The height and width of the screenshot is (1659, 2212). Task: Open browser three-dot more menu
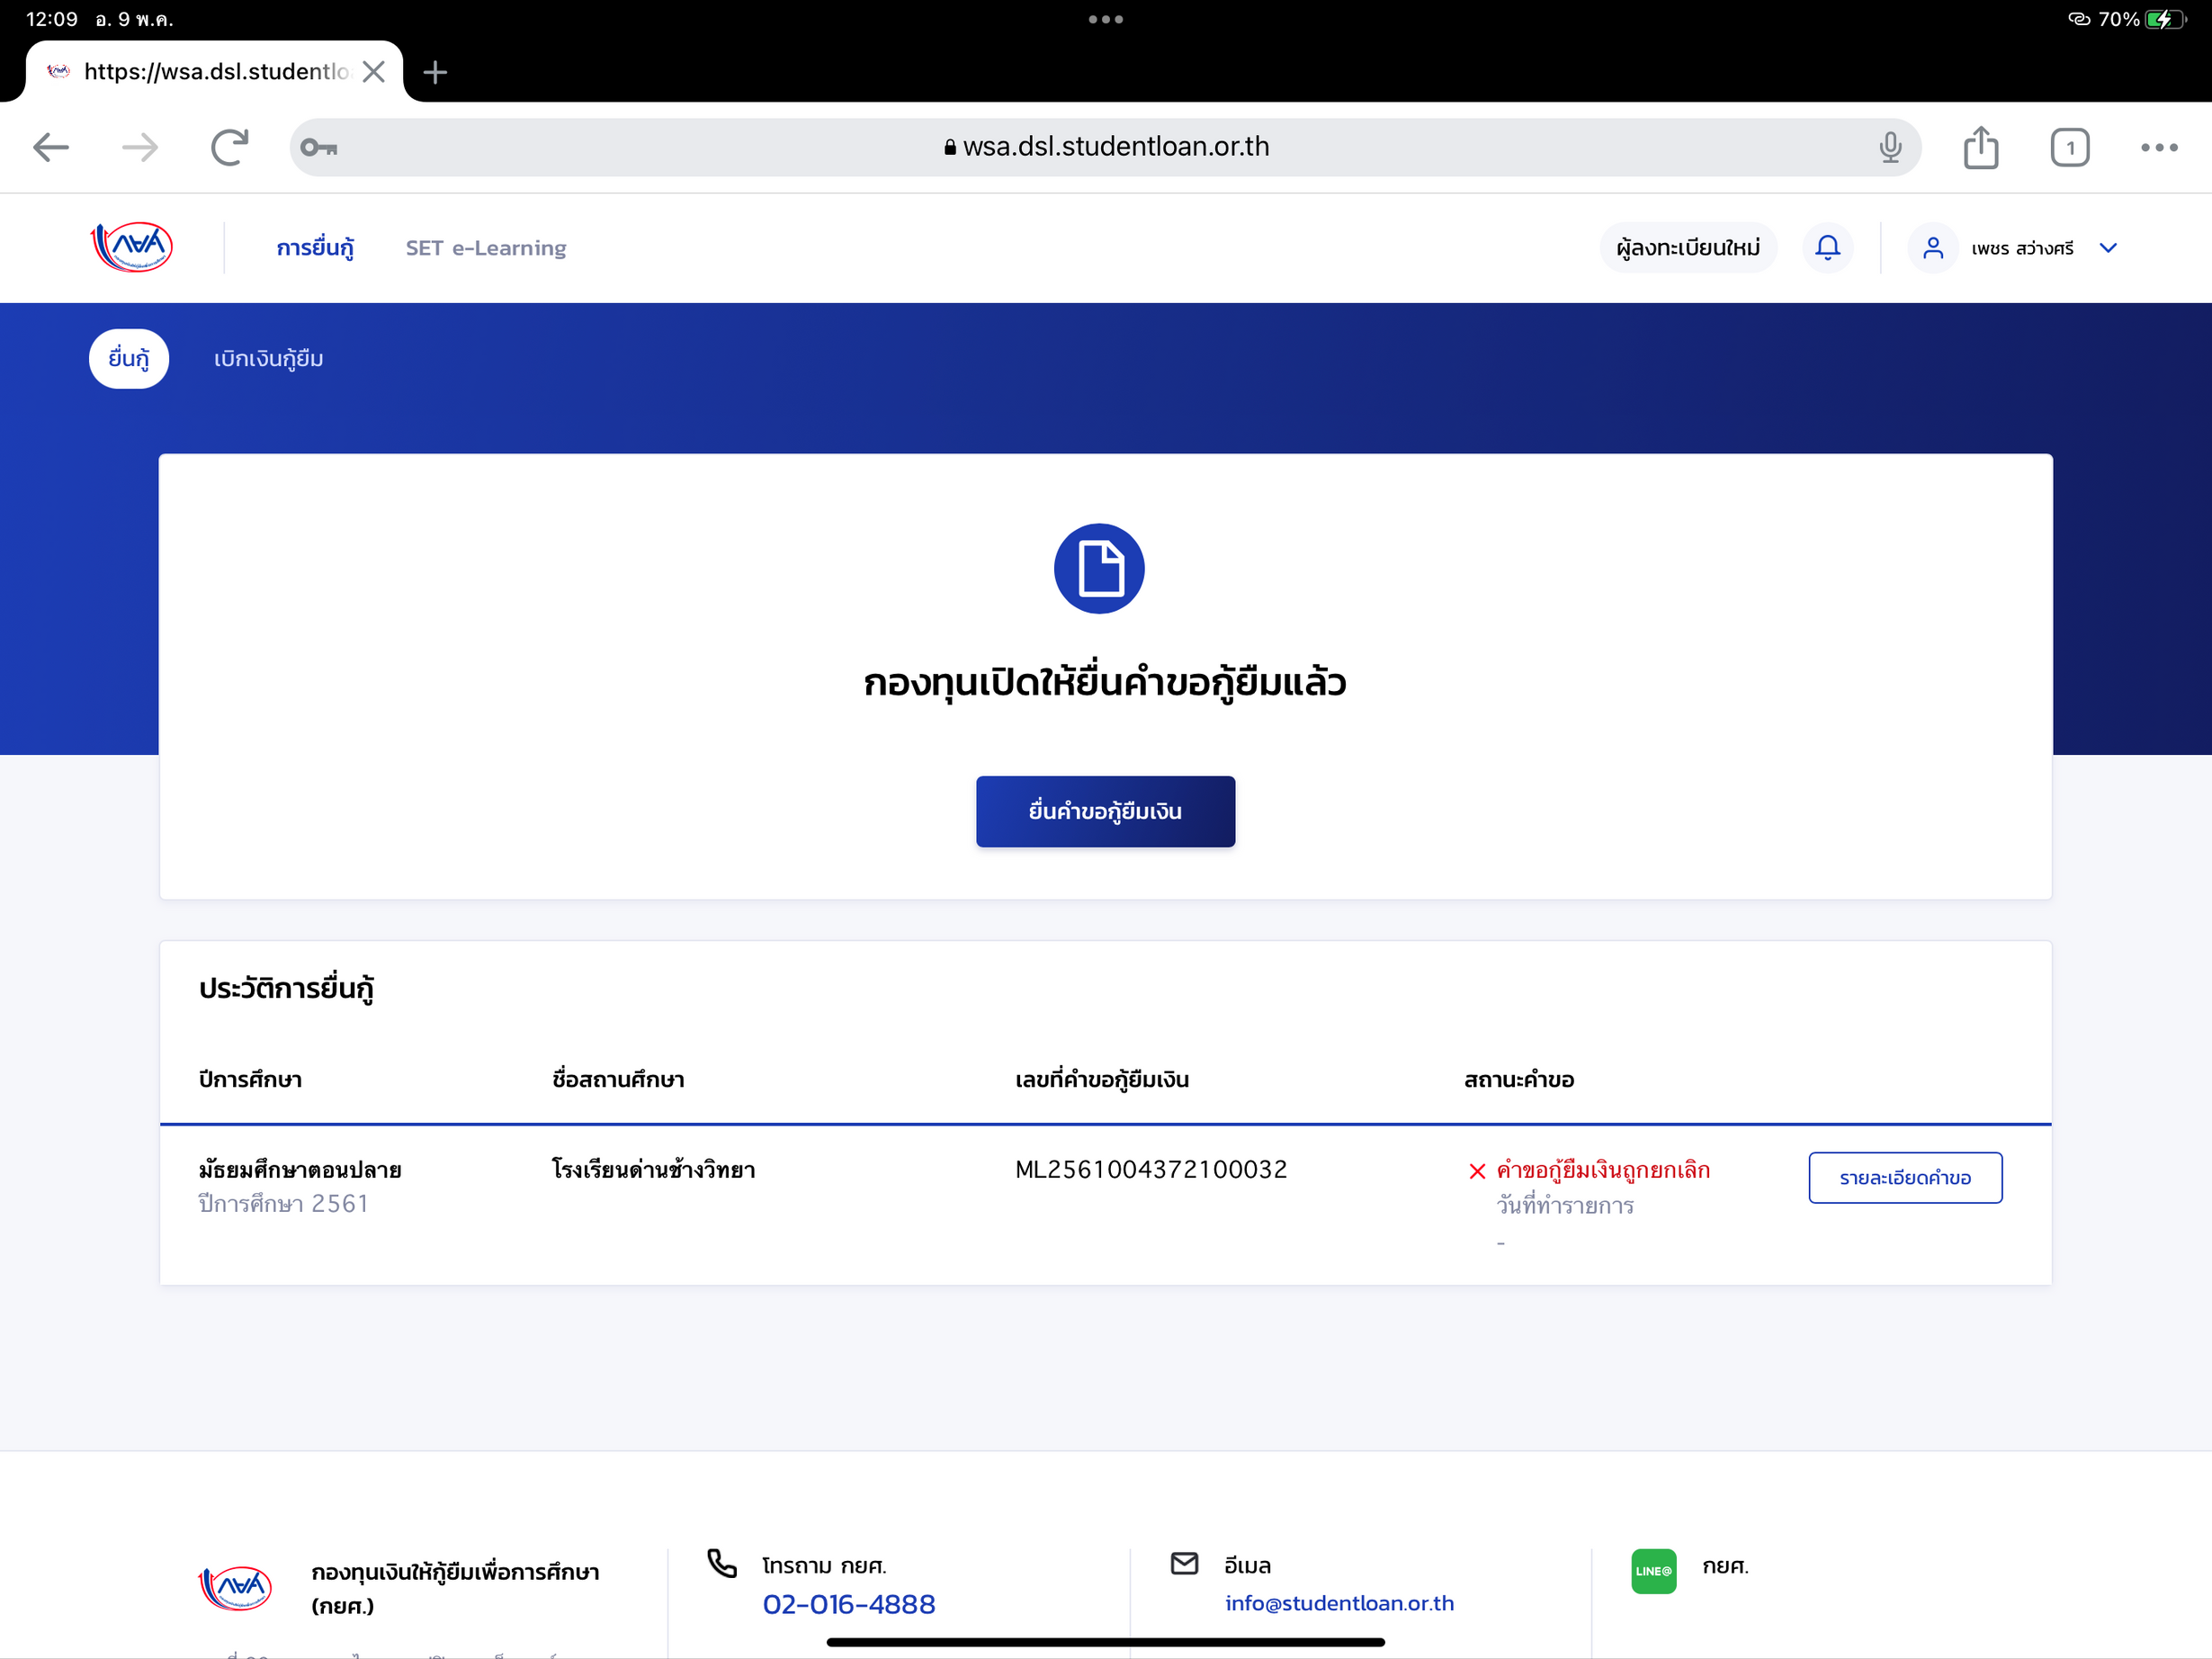point(2158,147)
